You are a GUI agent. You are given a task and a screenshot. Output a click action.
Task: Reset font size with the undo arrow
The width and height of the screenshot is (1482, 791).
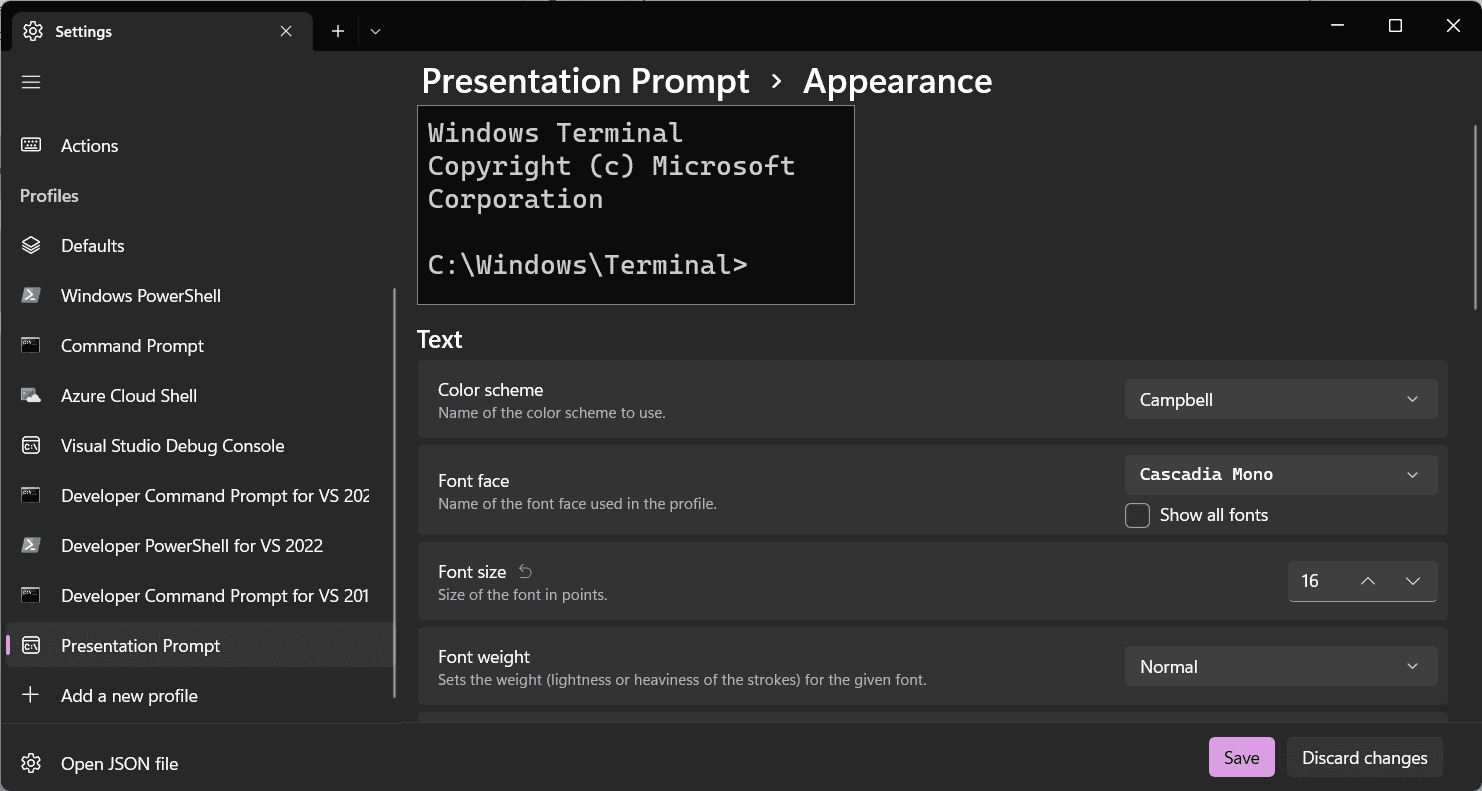[x=525, y=572]
